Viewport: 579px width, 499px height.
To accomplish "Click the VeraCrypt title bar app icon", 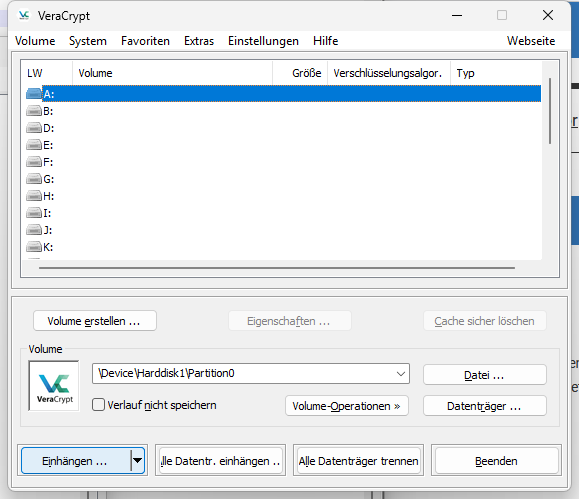I will 24,15.
